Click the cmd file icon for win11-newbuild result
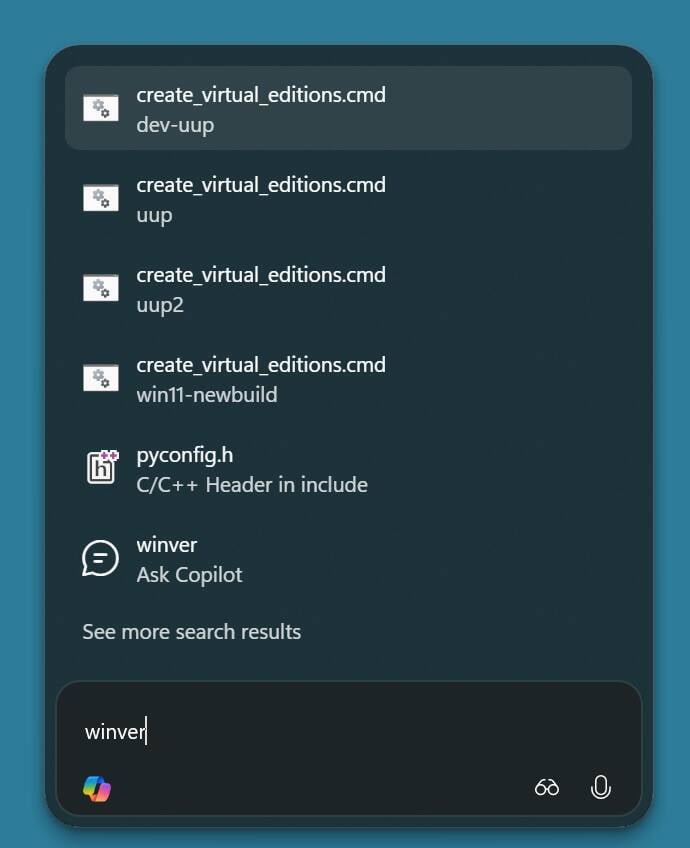 [x=100, y=378]
